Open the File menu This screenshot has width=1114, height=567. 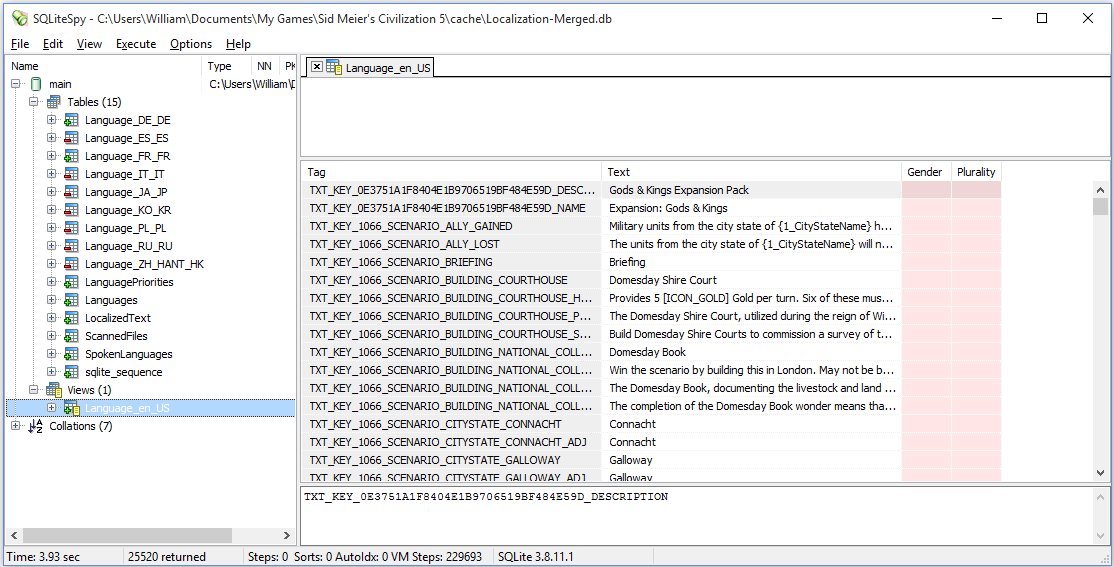click(20, 44)
